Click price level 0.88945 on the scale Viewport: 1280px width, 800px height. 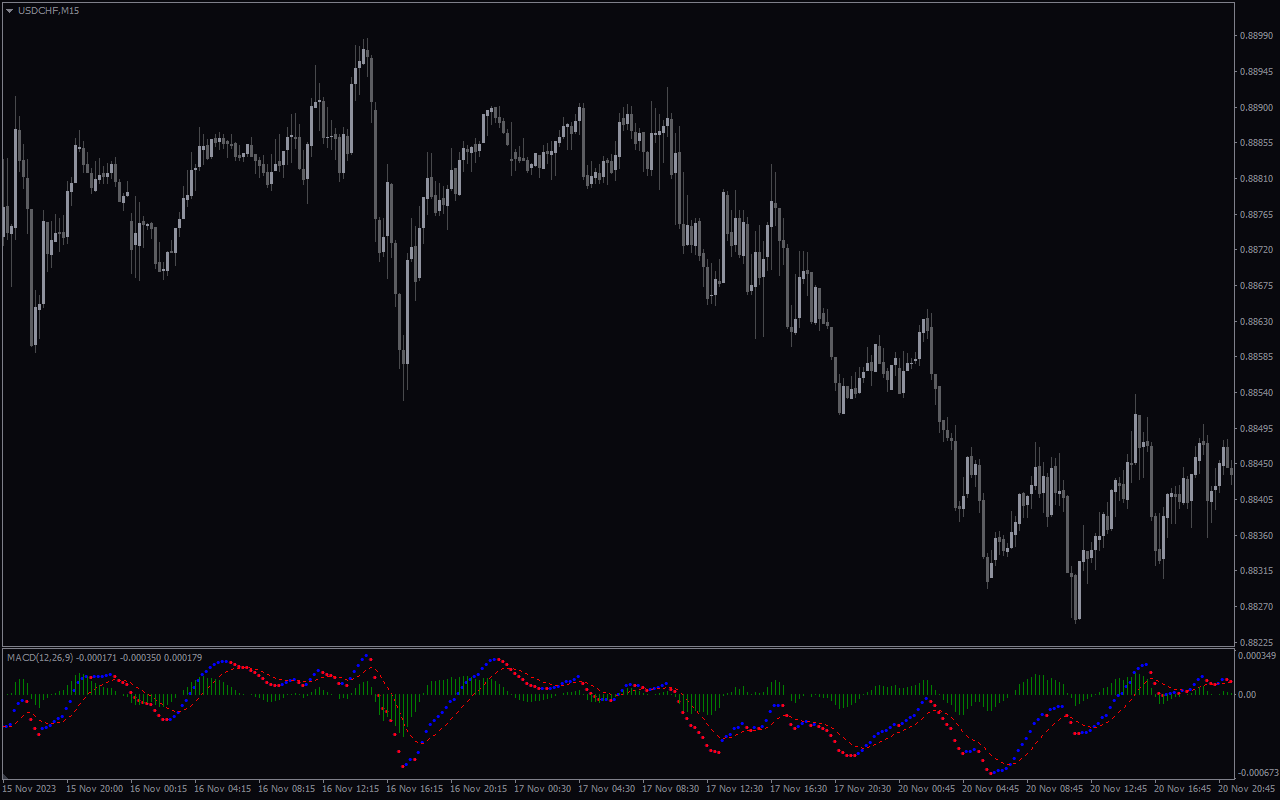1257,72
